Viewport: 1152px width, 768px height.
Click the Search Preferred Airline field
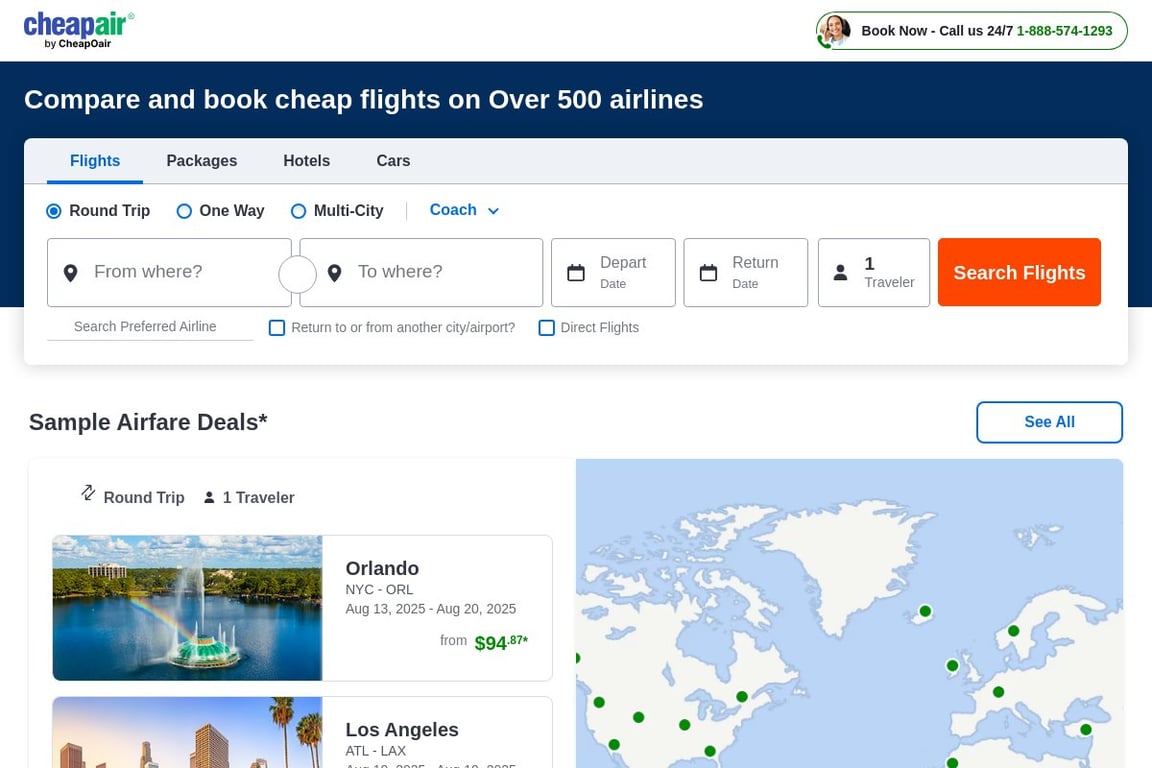click(x=150, y=327)
